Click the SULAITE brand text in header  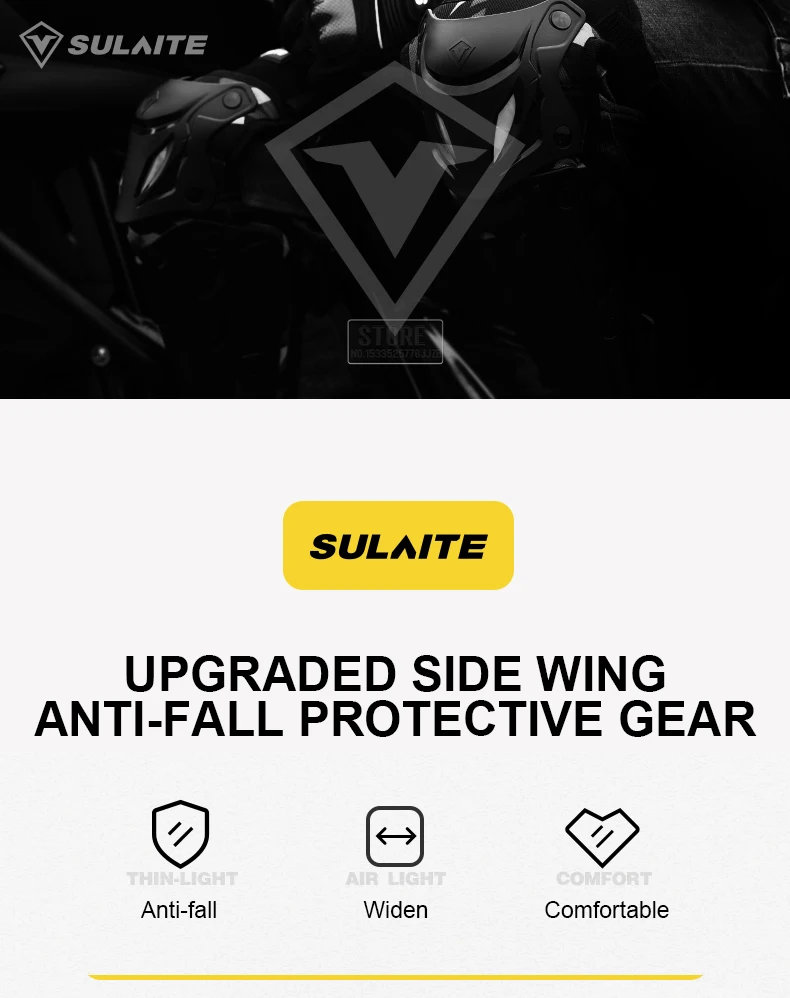click(138, 45)
